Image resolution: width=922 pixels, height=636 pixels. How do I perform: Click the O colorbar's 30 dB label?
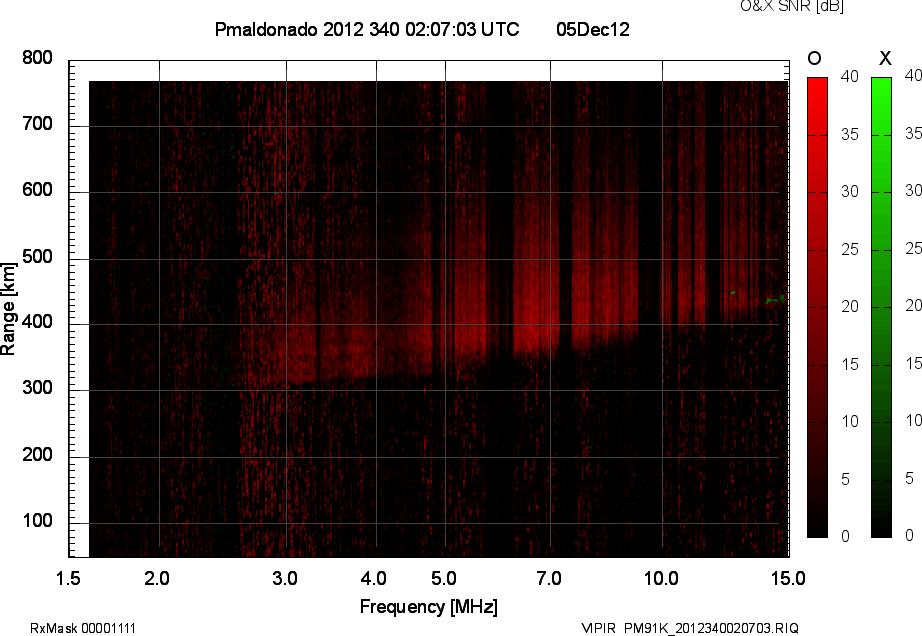850,192
